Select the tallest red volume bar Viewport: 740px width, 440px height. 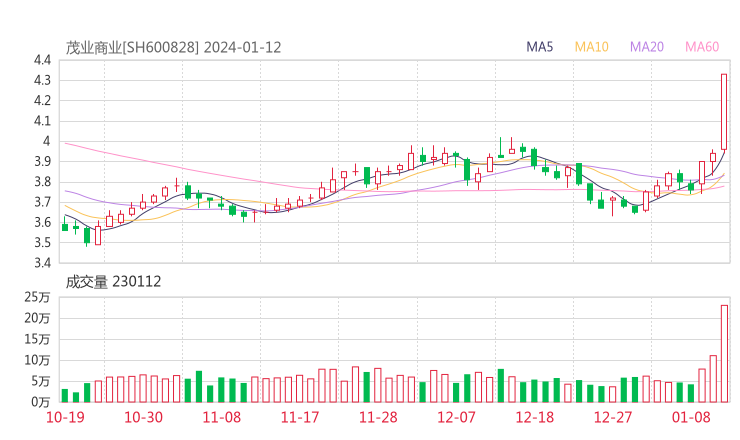click(x=724, y=354)
